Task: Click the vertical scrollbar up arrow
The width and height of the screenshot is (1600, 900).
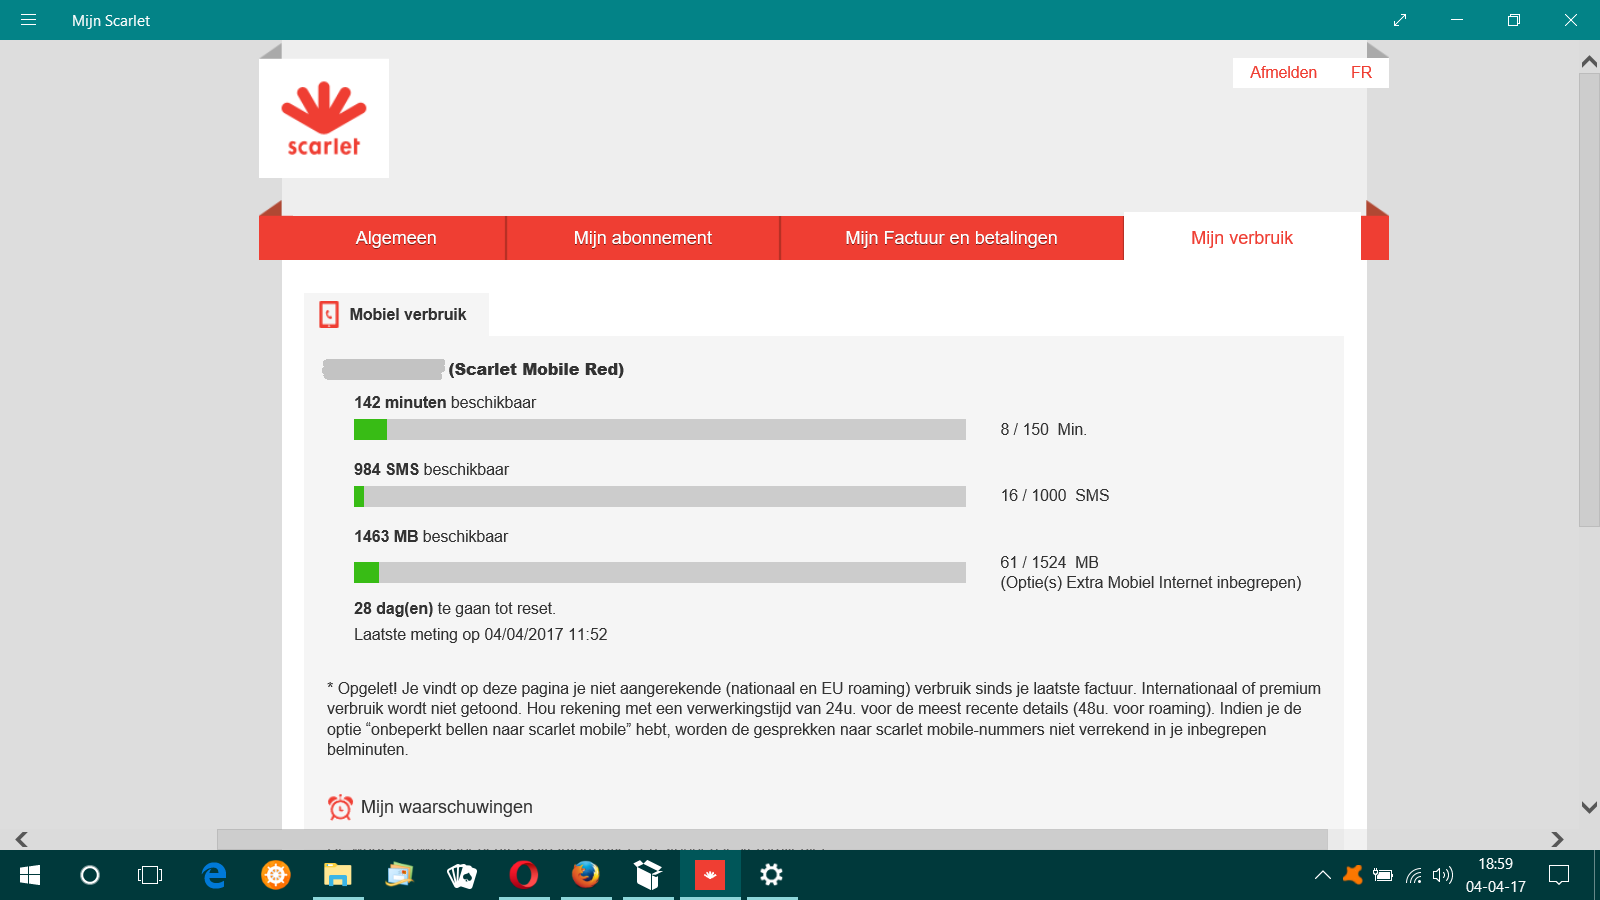Action: click(1588, 61)
